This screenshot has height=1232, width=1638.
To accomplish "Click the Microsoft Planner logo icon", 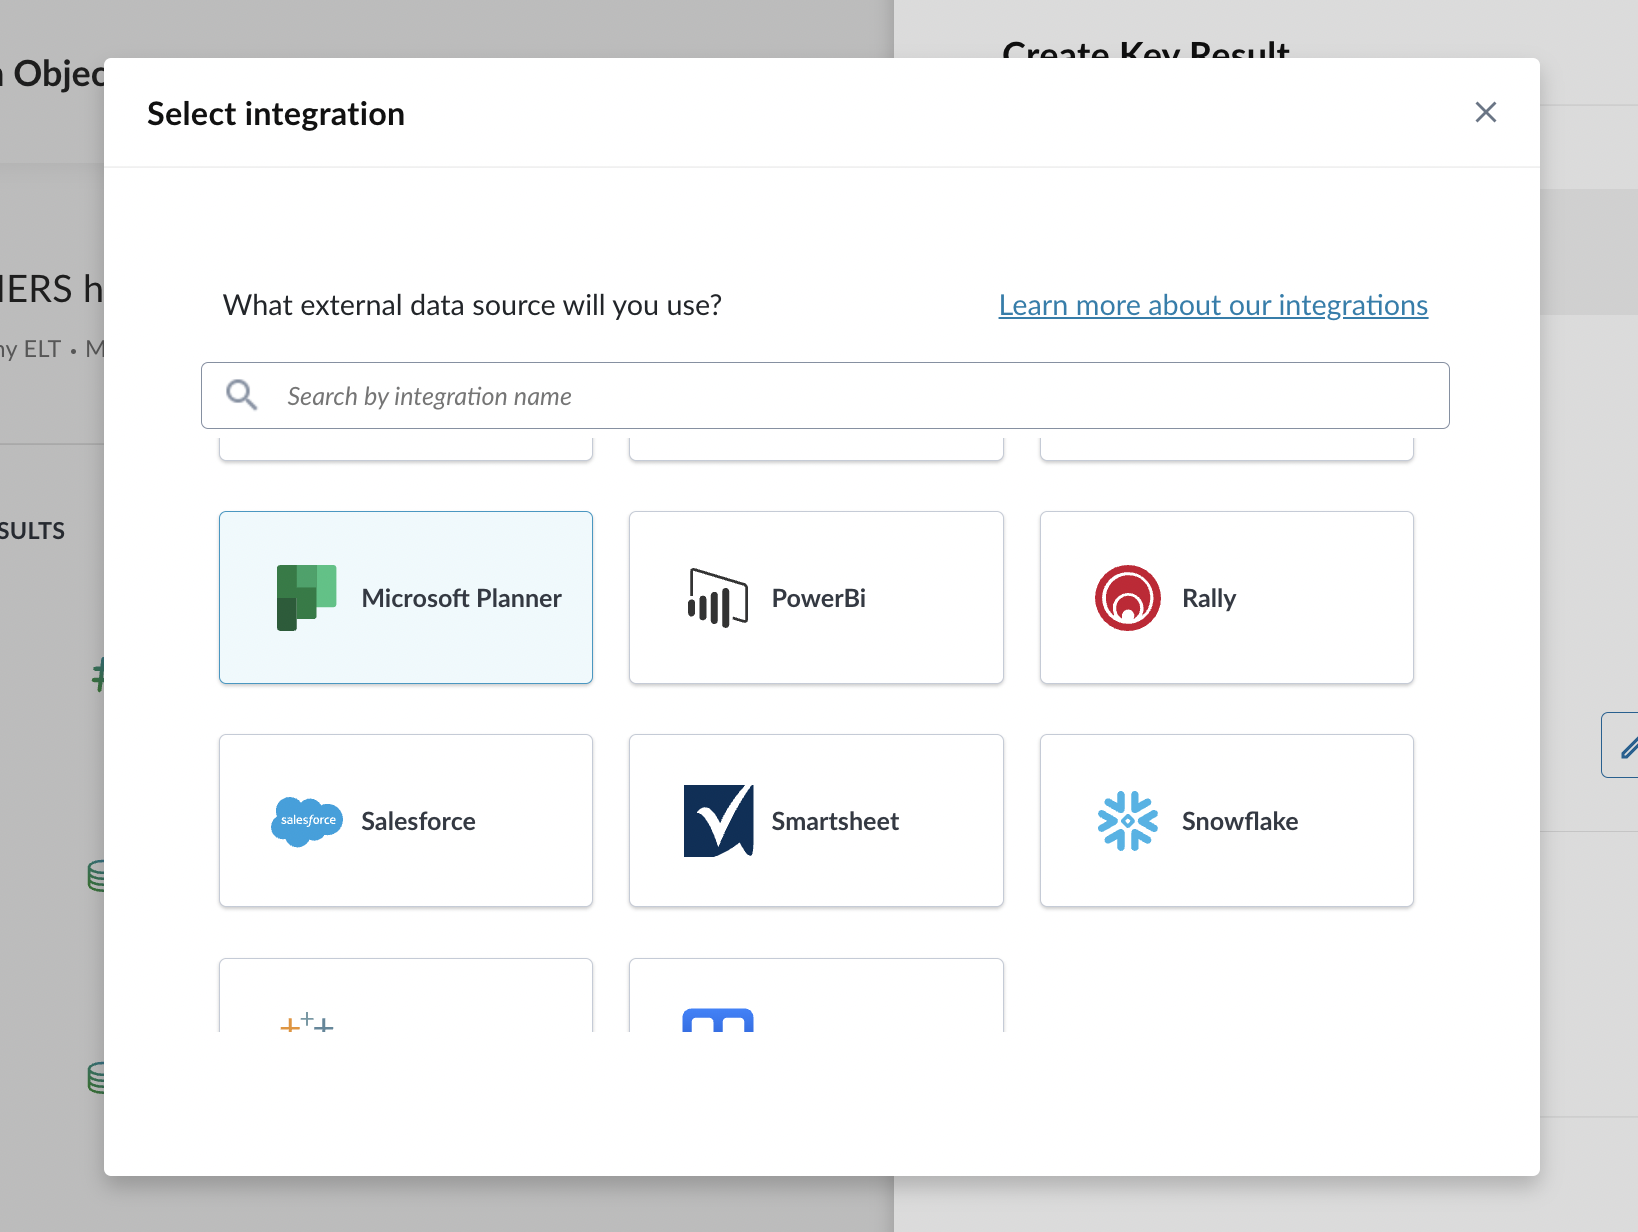I will pyautogui.click(x=306, y=598).
